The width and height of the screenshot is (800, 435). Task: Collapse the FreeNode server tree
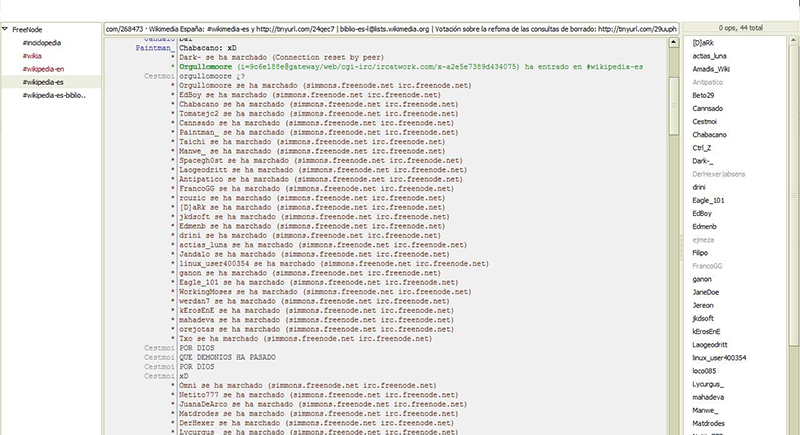(7, 31)
